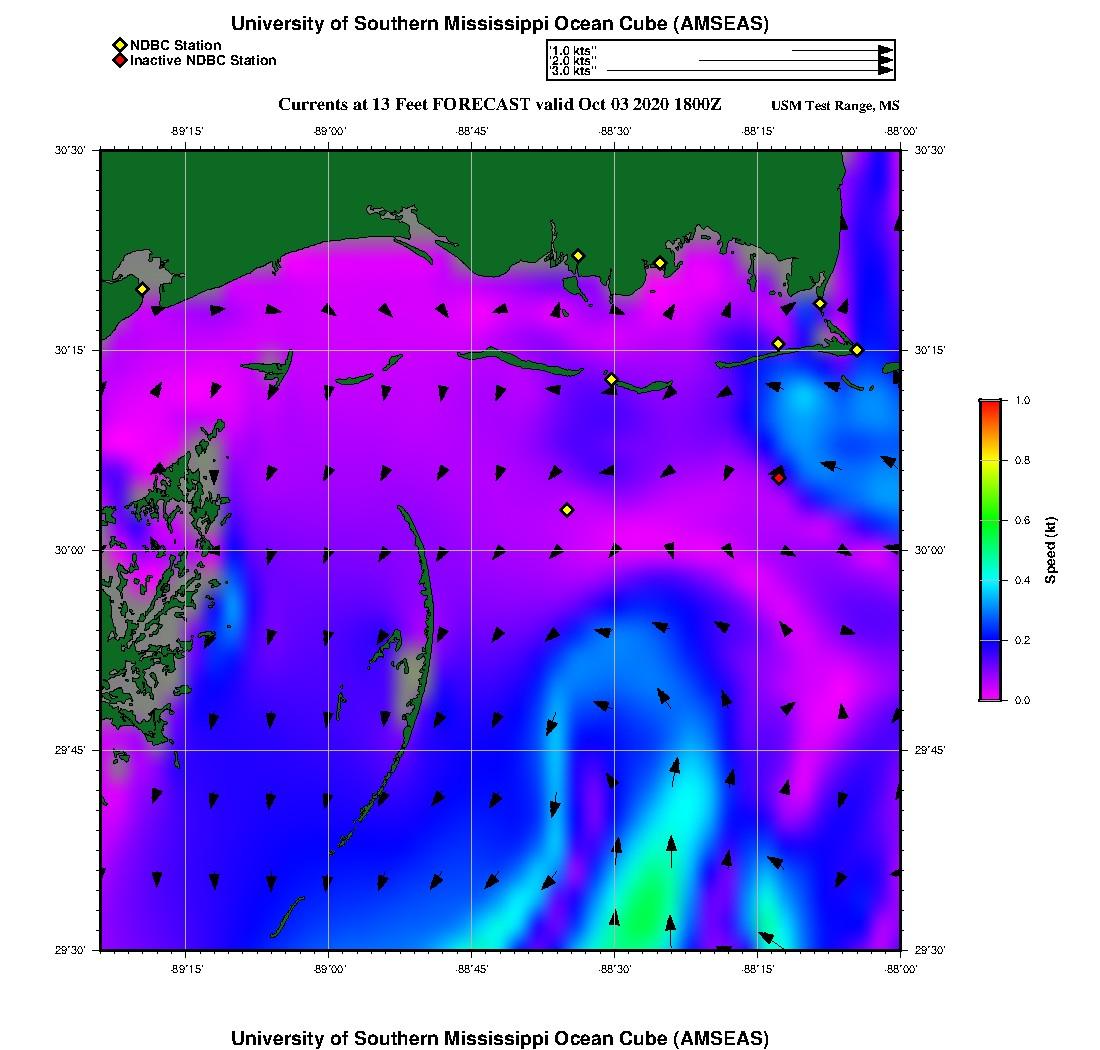The image size is (1100, 1050).
Task: Click the top -88°30' longitude label
Action: tap(615, 131)
